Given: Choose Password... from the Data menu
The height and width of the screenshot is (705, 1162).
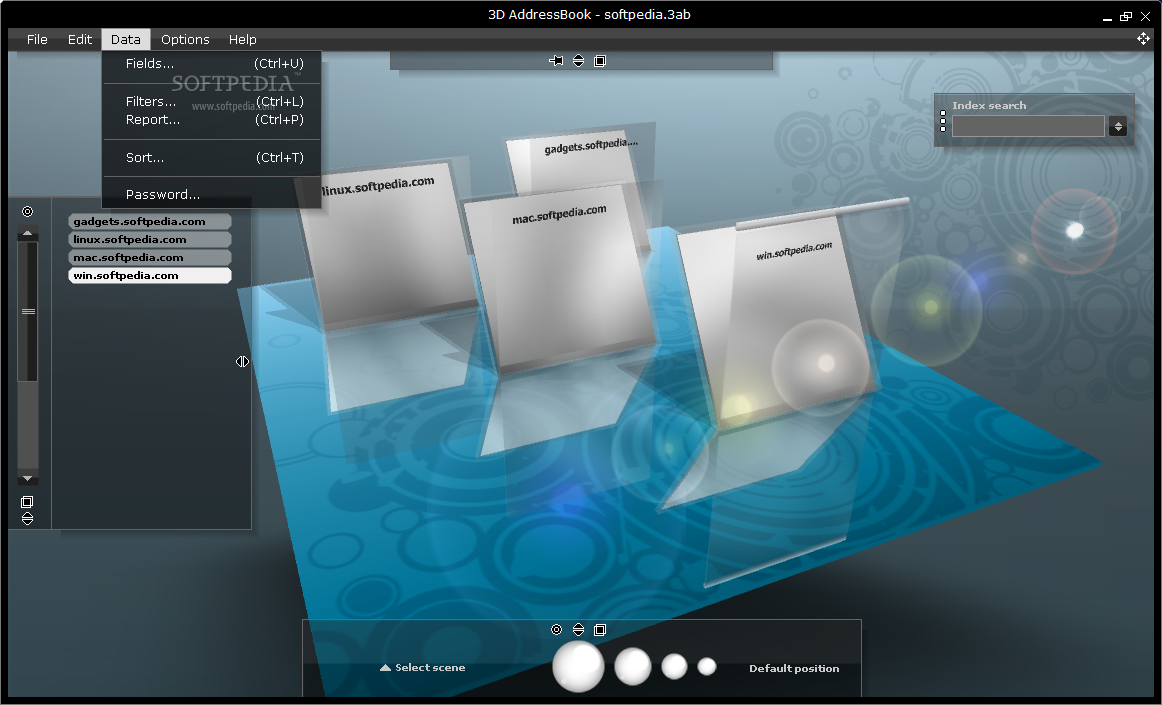Looking at the screenshot, I should pos(211,194).
